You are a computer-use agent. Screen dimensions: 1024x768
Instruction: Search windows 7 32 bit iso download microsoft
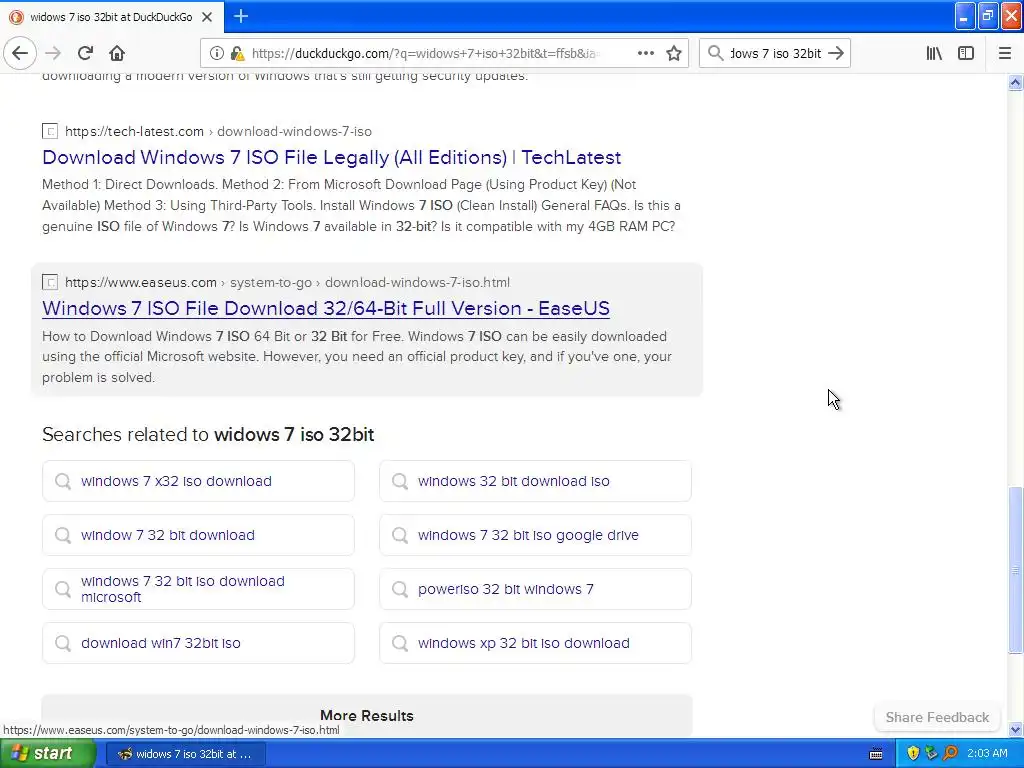199,589
